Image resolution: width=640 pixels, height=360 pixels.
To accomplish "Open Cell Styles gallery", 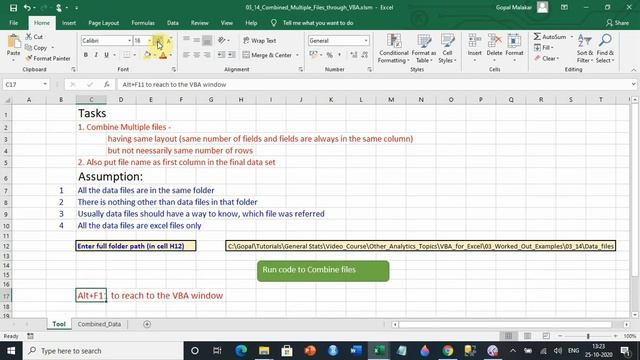I will [447, 49].
